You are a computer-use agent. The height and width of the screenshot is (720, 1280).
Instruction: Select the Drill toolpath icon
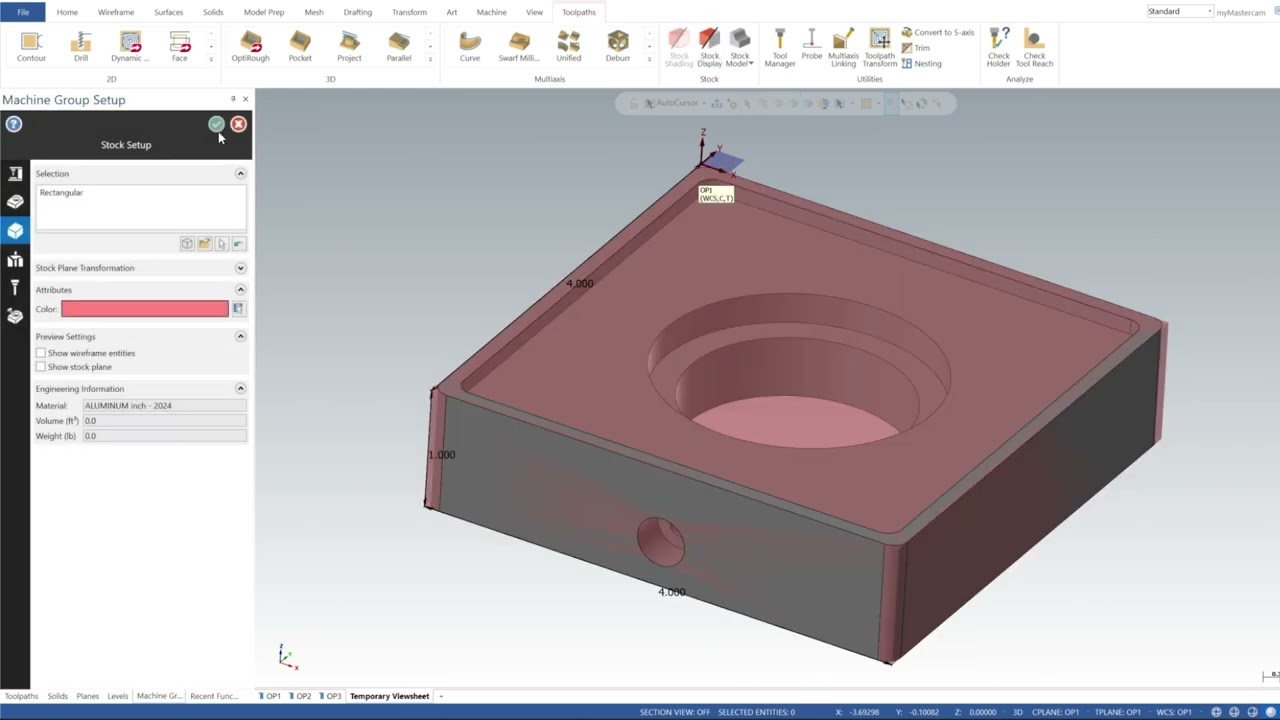pos(81,46)
